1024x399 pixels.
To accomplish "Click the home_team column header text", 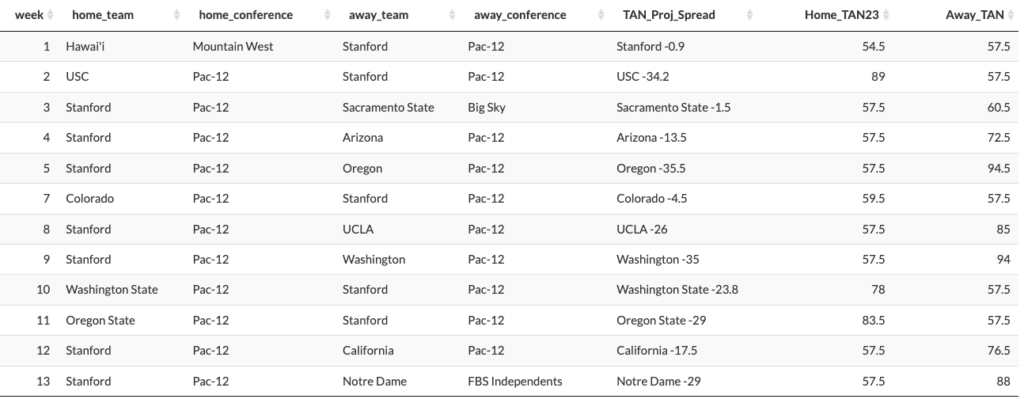I will pyautogui.click(x=103, y=15).
